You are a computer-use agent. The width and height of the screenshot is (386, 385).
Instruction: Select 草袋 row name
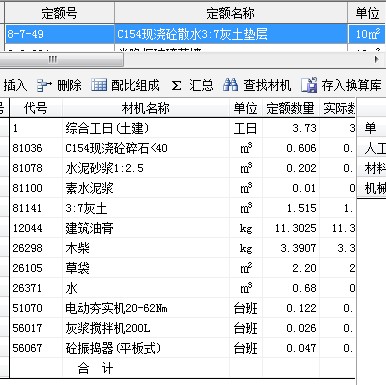point(77,268)
